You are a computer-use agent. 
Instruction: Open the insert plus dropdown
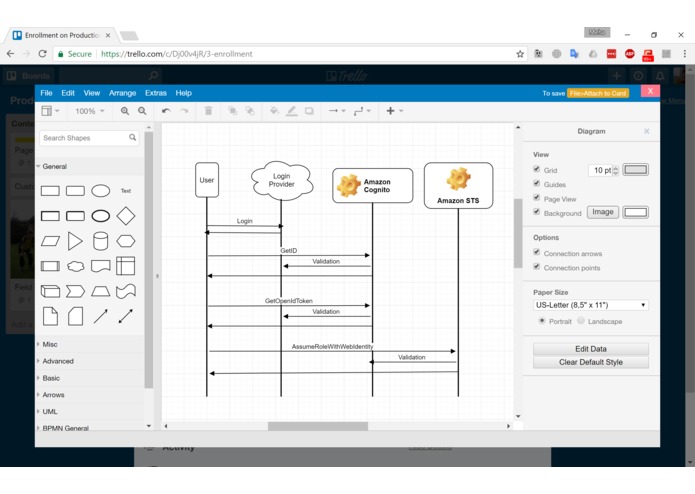(394, 111)
